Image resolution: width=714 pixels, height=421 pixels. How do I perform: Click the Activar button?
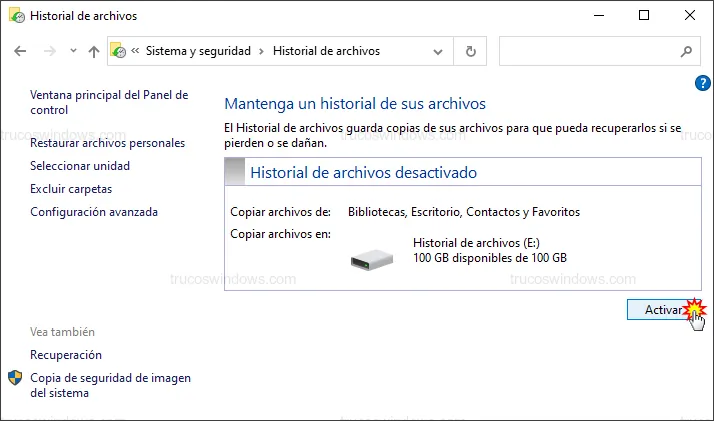[x=660, y=310]
